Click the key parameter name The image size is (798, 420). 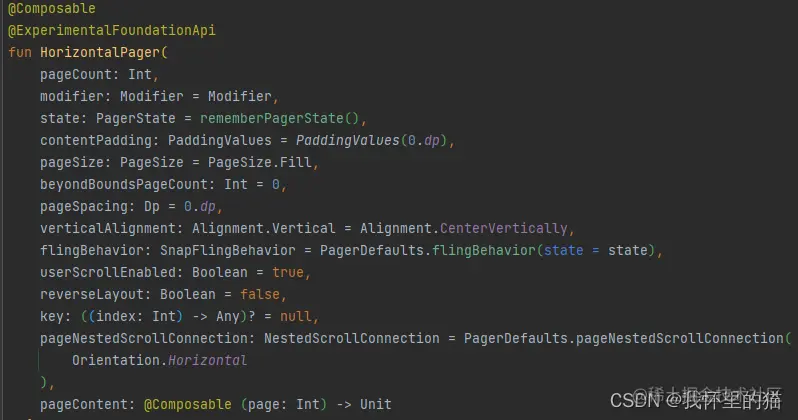(x=52, y=316)
